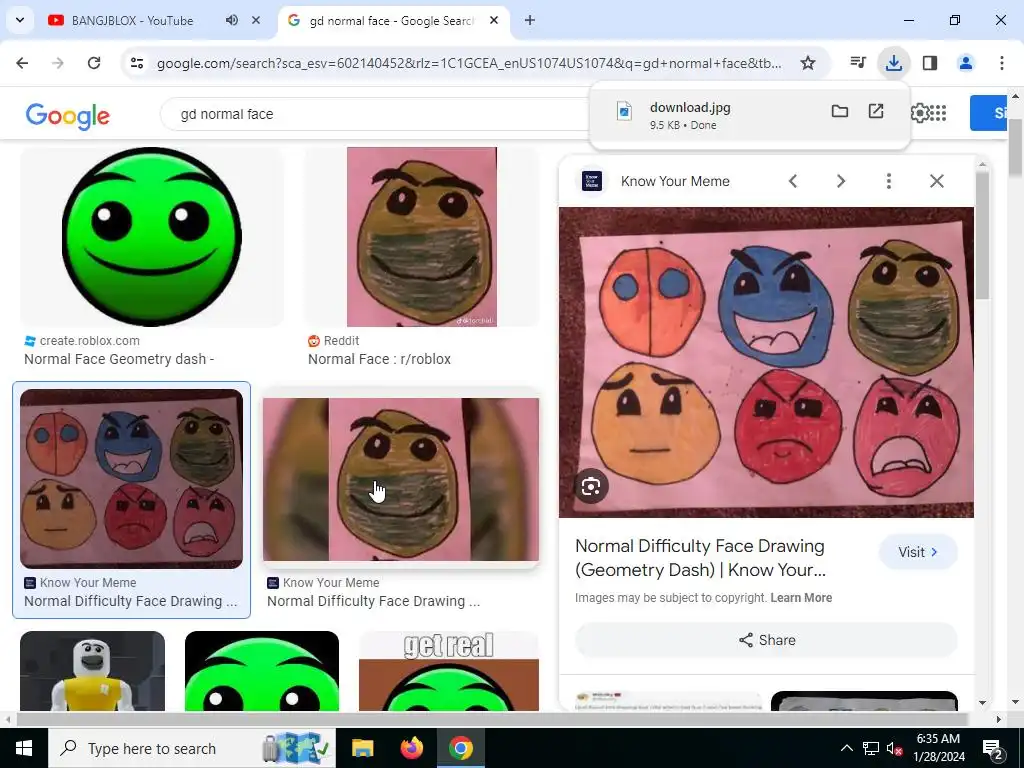Launch Firefox from the taskbar
1024x768 pixels.
pyautogui.click(x=411, y=748)
